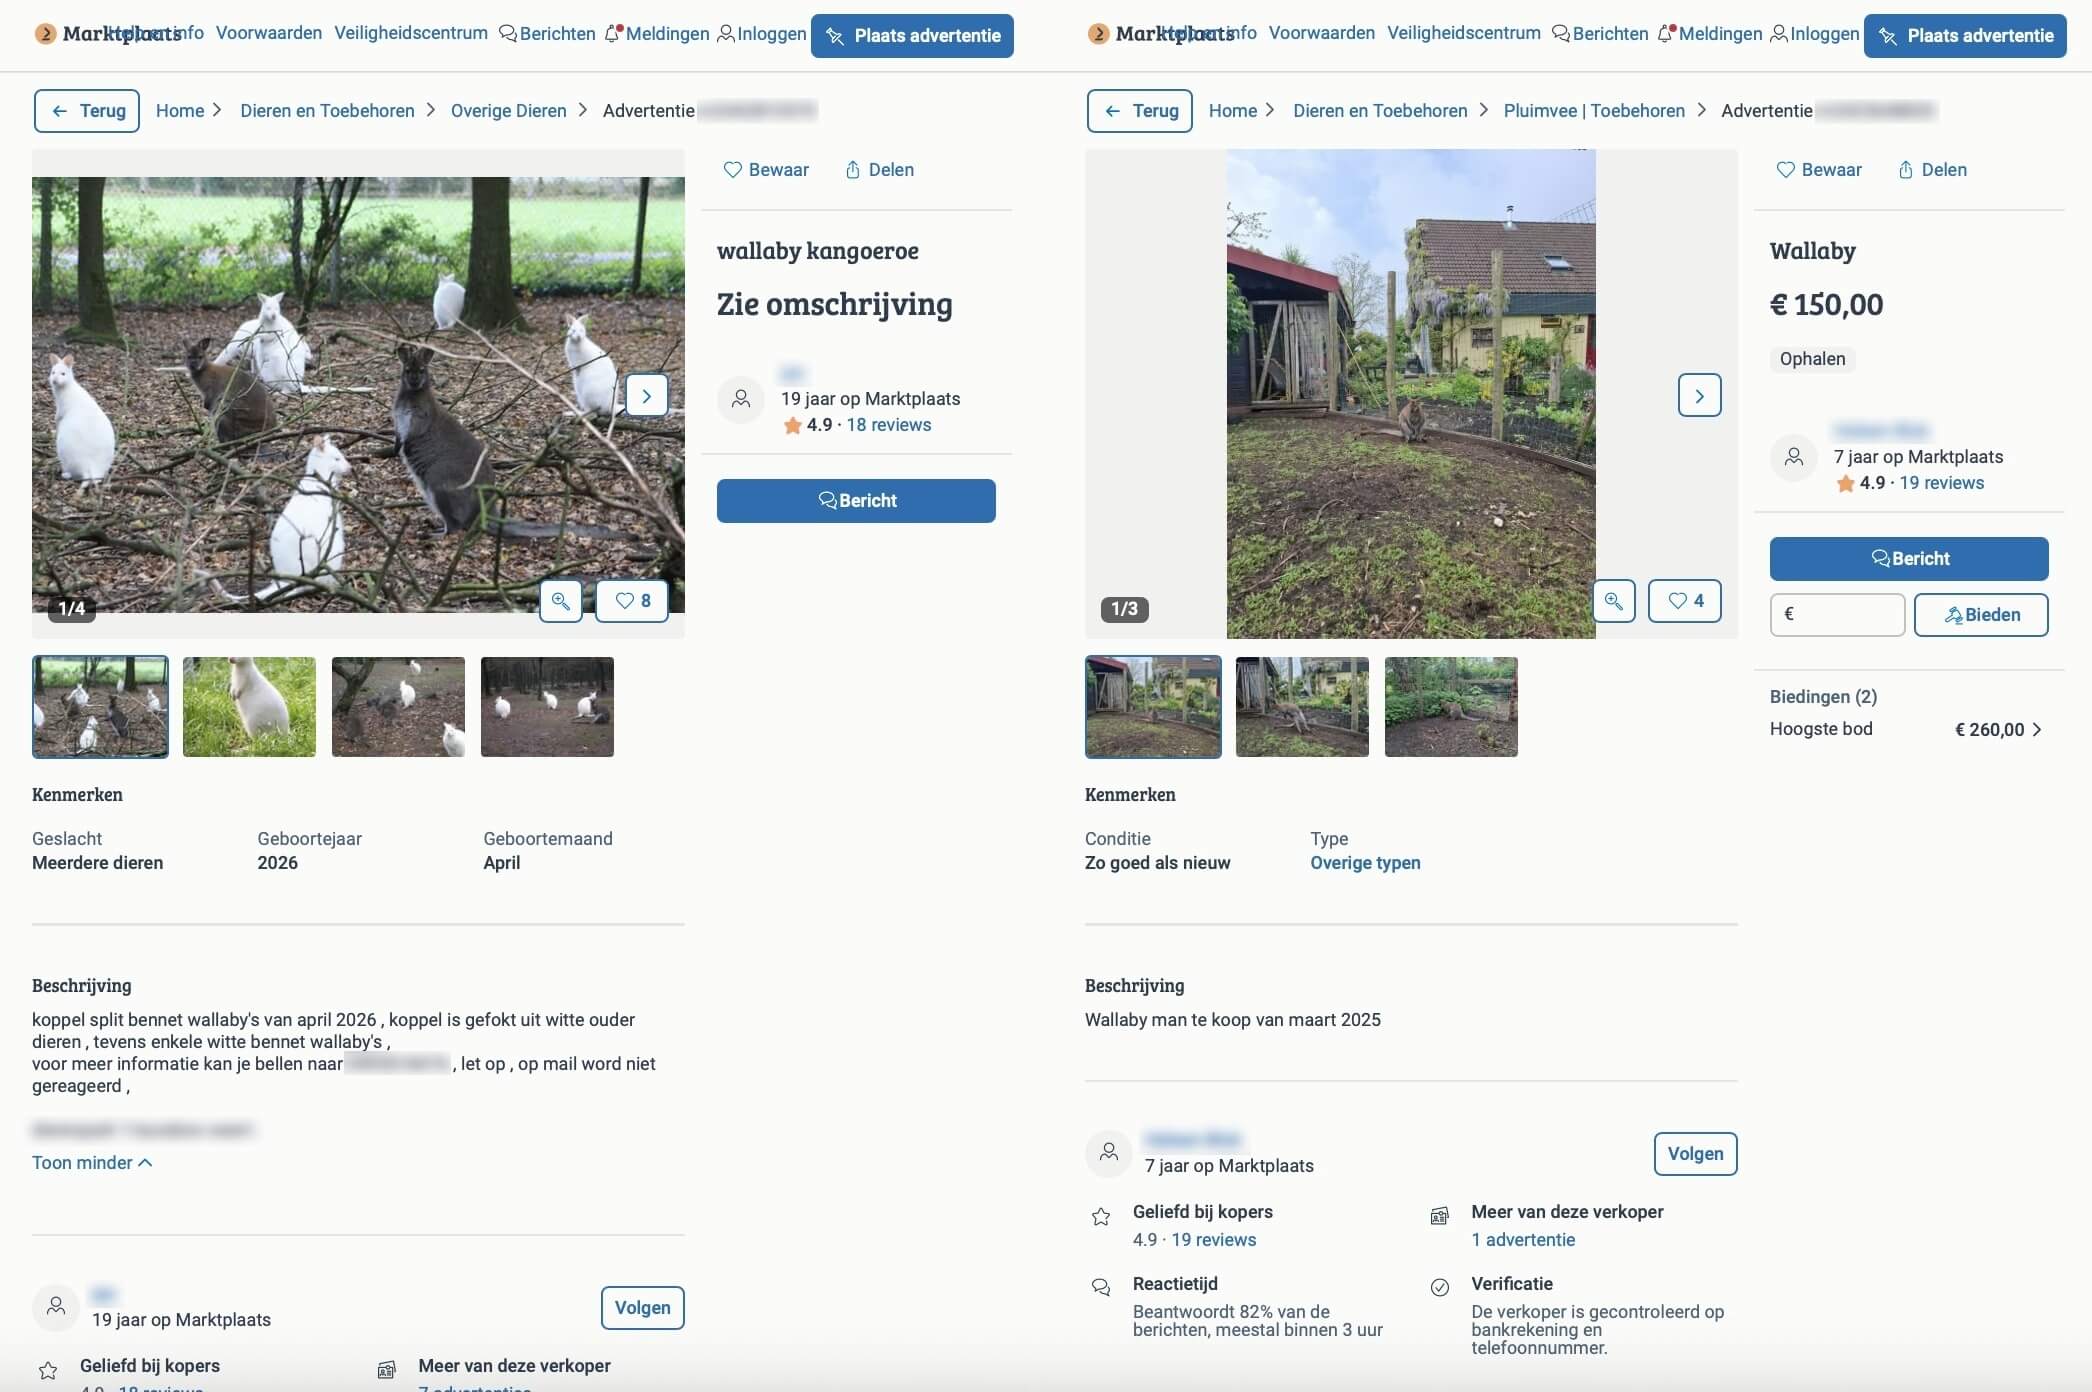
Task: Open Overige Dieren breadcrumb
Action: 508,111
